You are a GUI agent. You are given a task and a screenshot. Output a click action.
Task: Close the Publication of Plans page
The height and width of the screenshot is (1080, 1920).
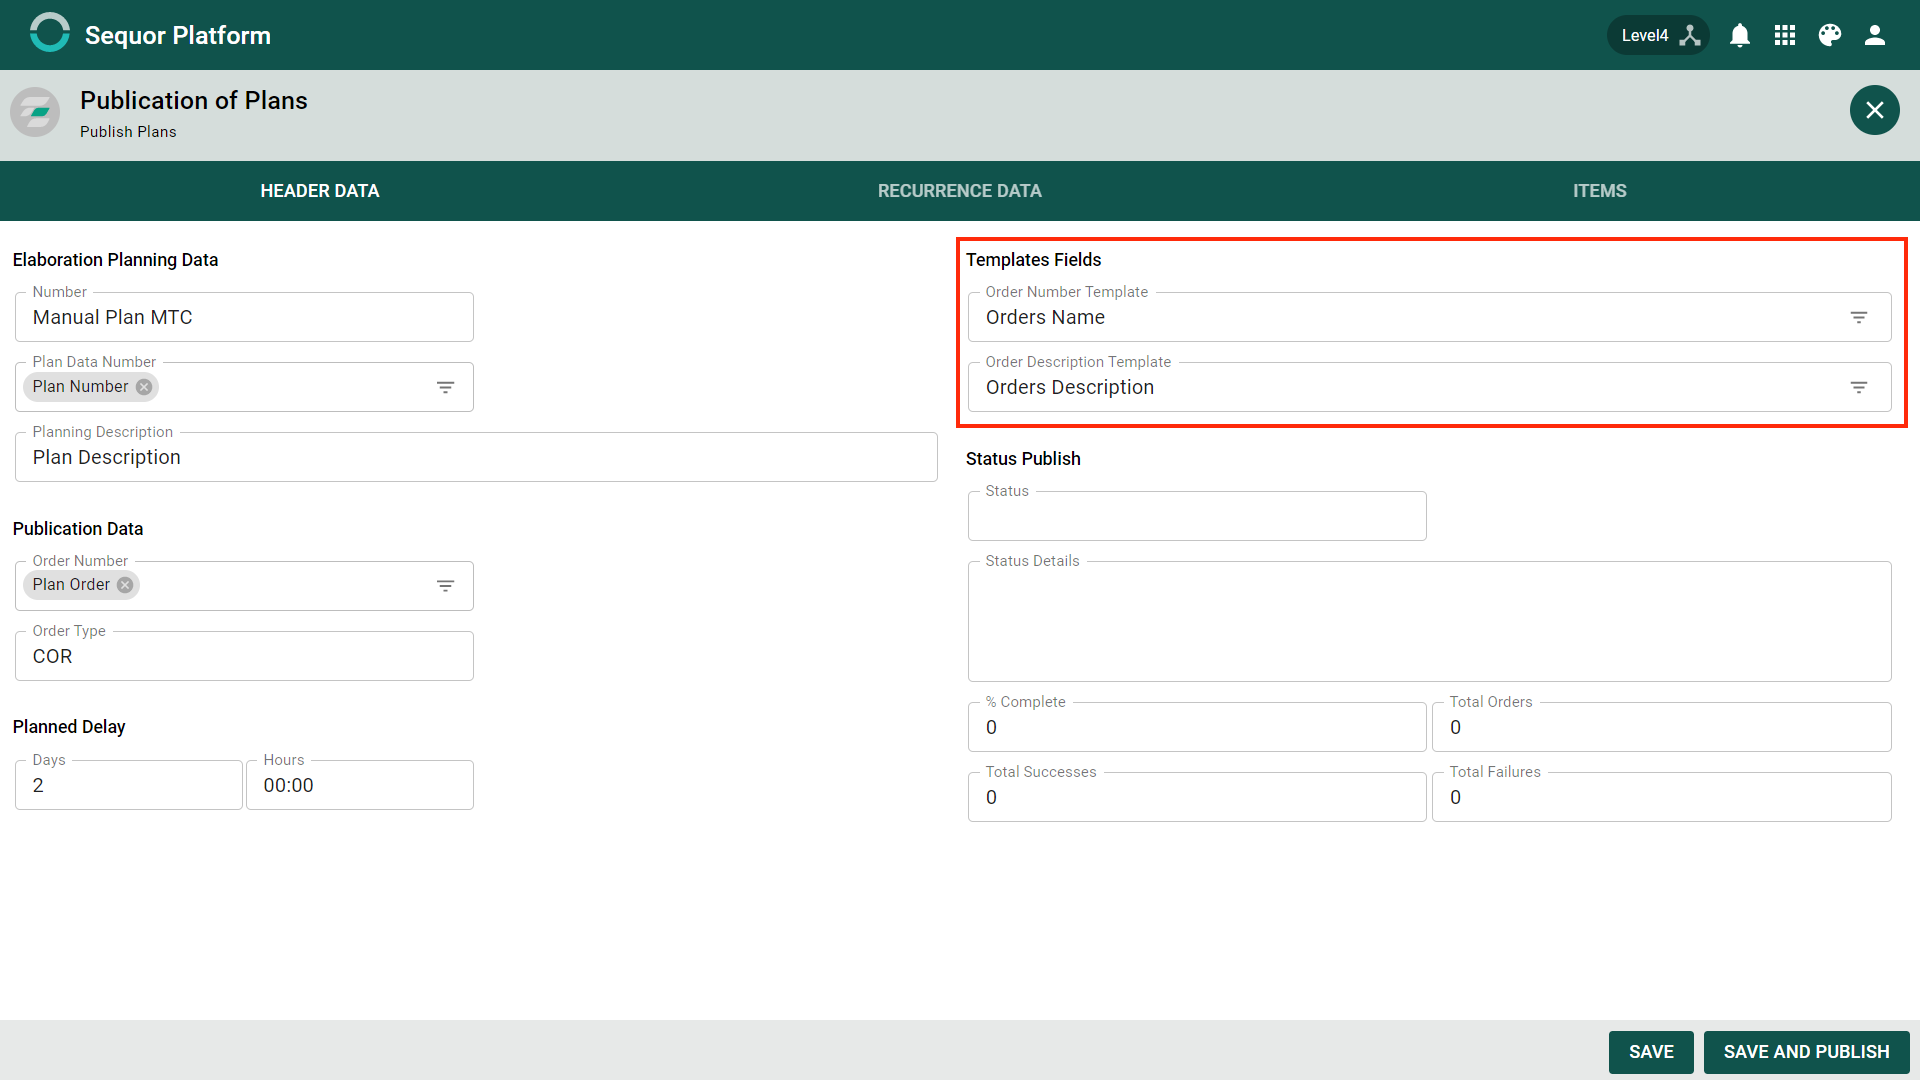(1875, 110)
